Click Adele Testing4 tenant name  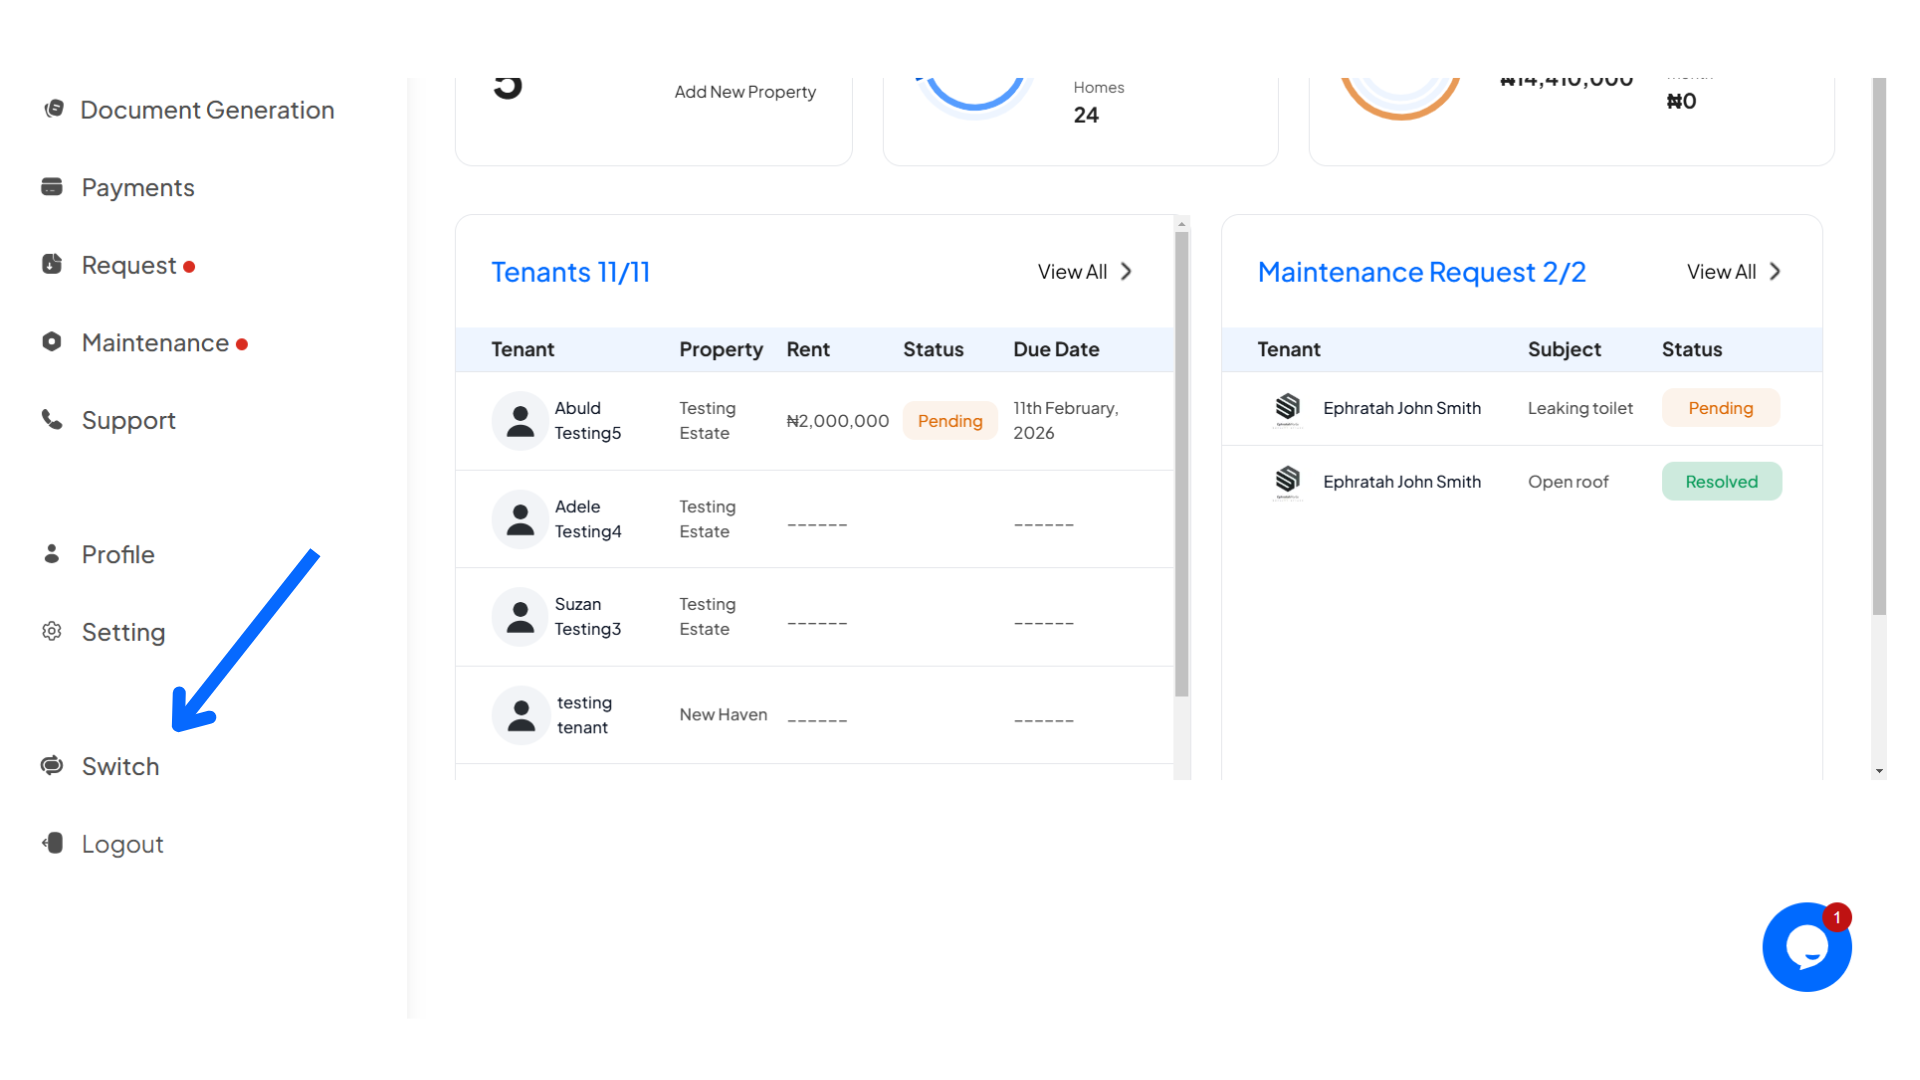tap(588, 519)
